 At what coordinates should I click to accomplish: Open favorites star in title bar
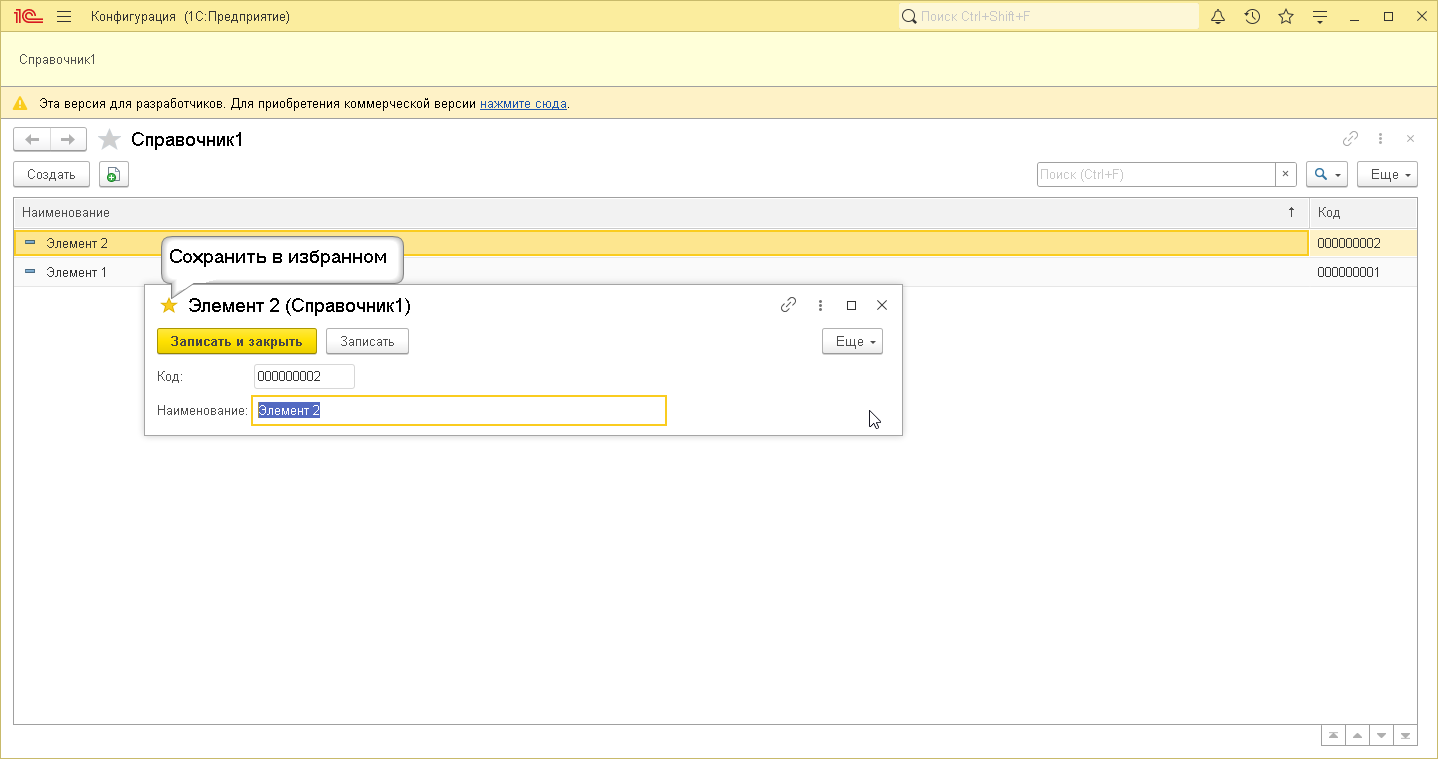(x=1286, y=17)
